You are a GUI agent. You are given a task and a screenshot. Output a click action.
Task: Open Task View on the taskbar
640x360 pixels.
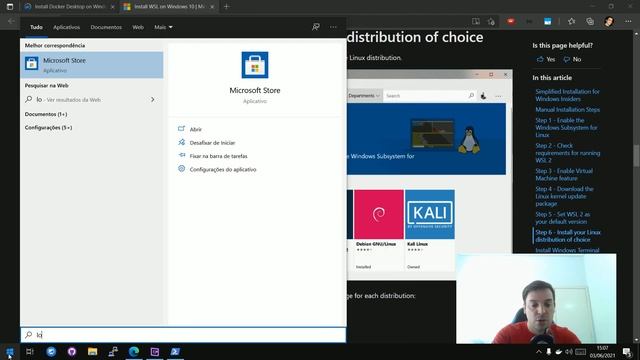pos(30,351)
